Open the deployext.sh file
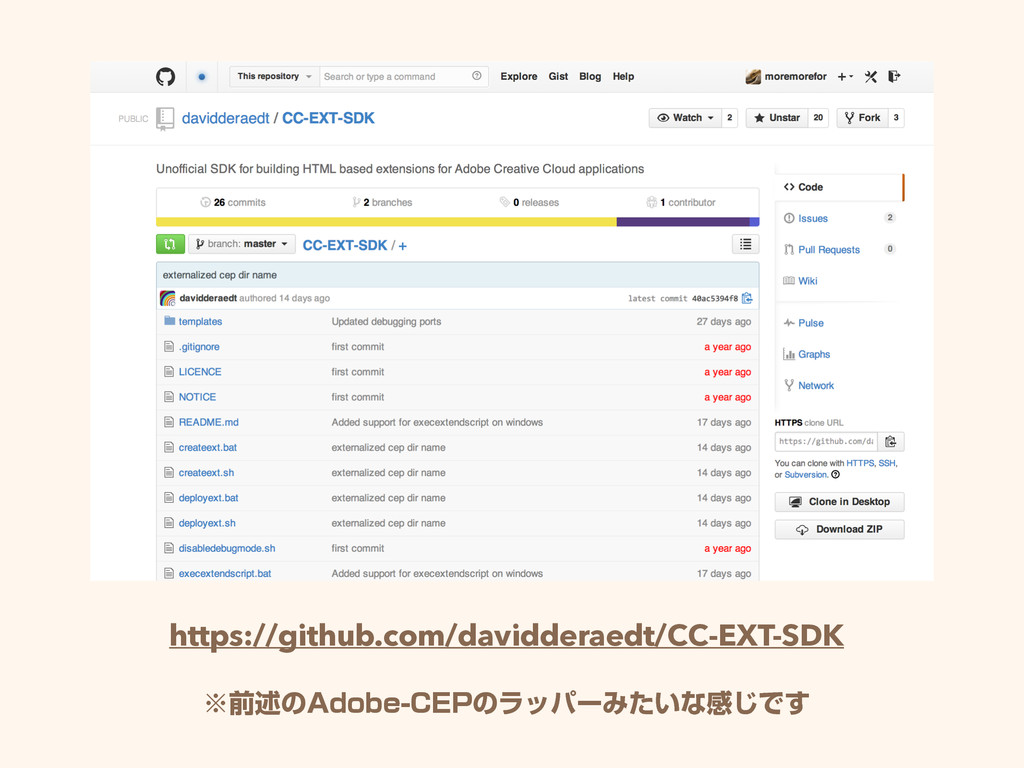This screenshot has width=1024, height=768. coord(207,523)
